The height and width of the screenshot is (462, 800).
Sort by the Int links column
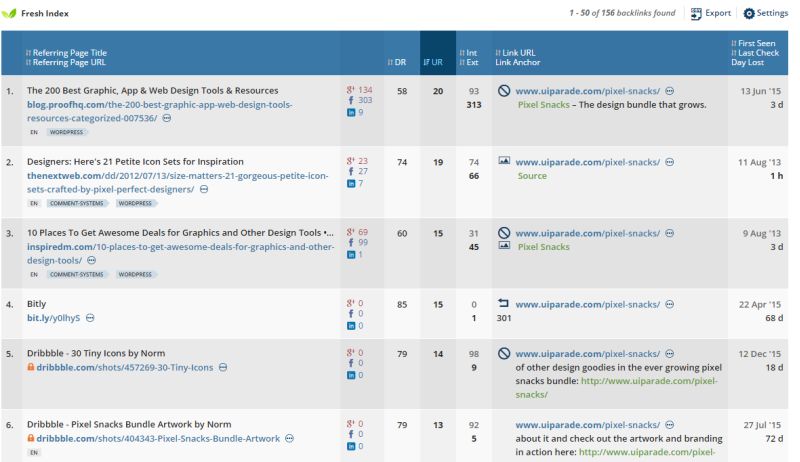click(468, 53)
